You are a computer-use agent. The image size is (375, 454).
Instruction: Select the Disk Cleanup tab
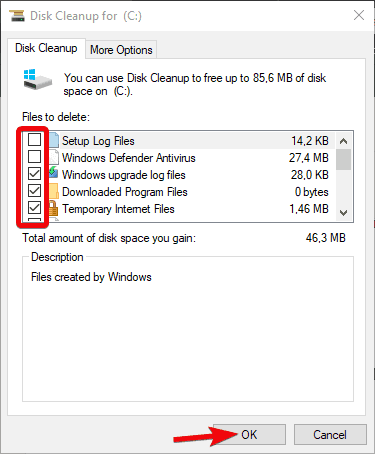46,48
